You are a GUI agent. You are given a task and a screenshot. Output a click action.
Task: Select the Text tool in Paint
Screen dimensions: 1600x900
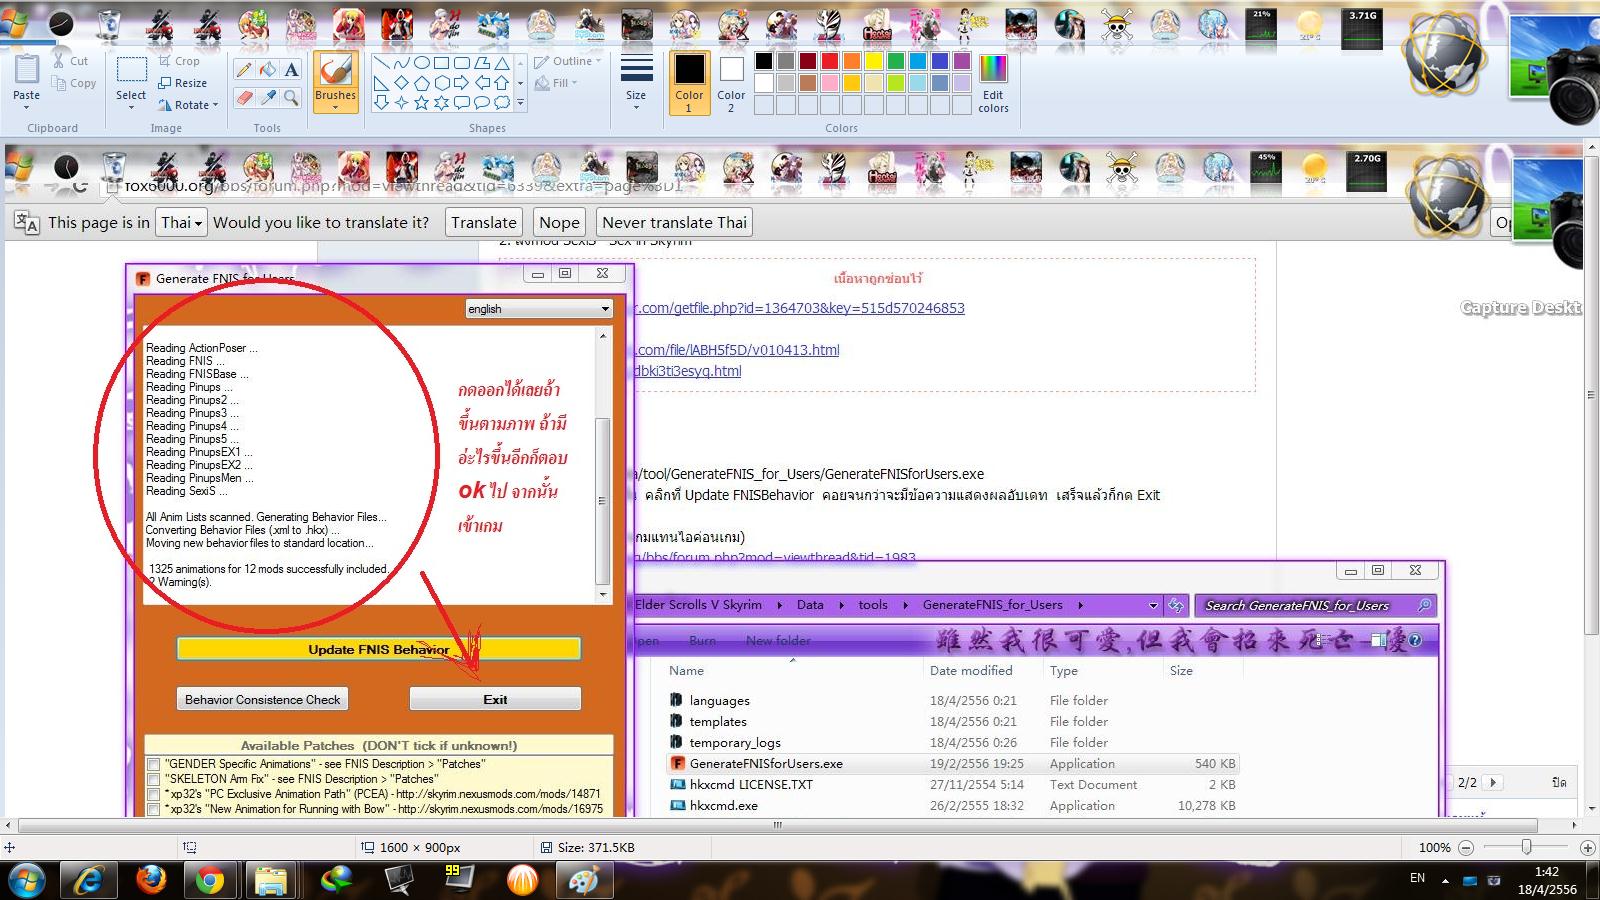click(x=291, y=69)
